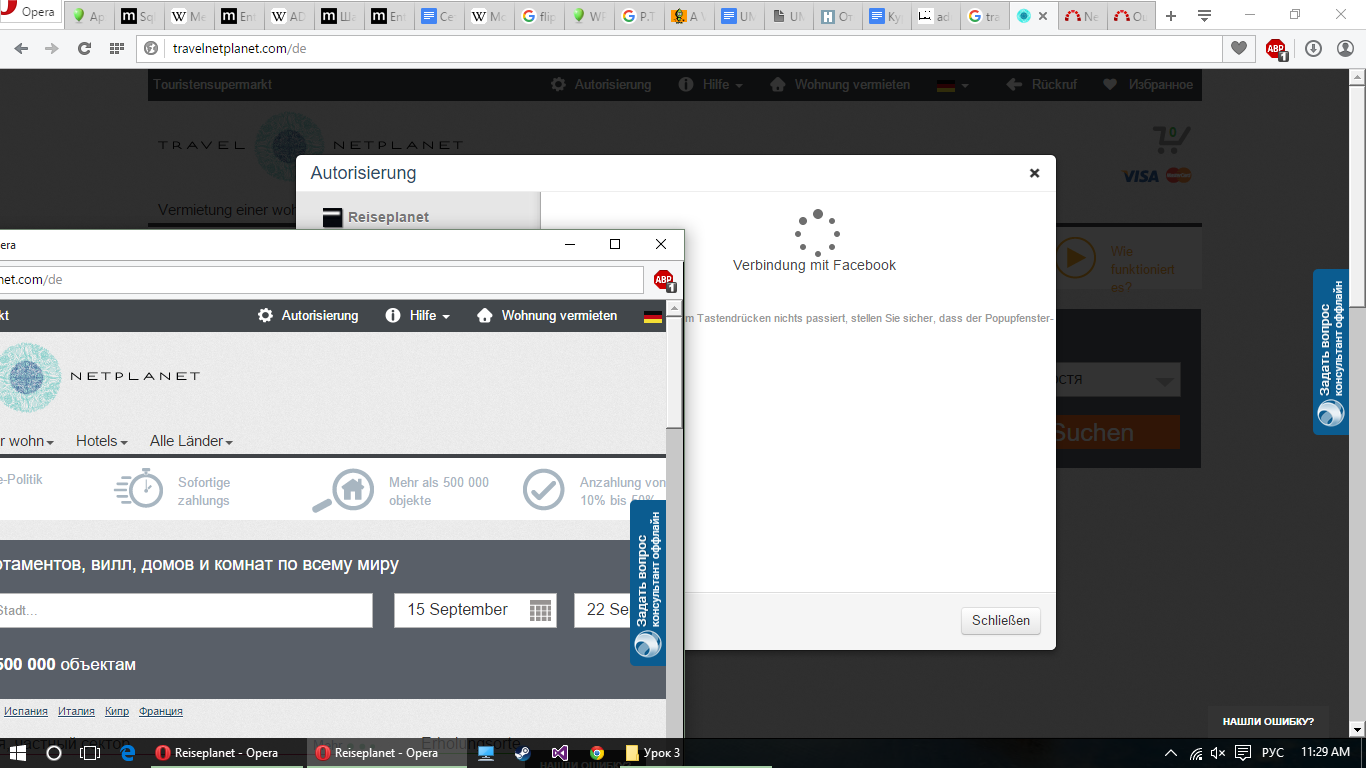Click Autorisierung in popup window navbar
Image resolution: width=1366 pixels, height=768 pixels.
click(x=308, y=315)
